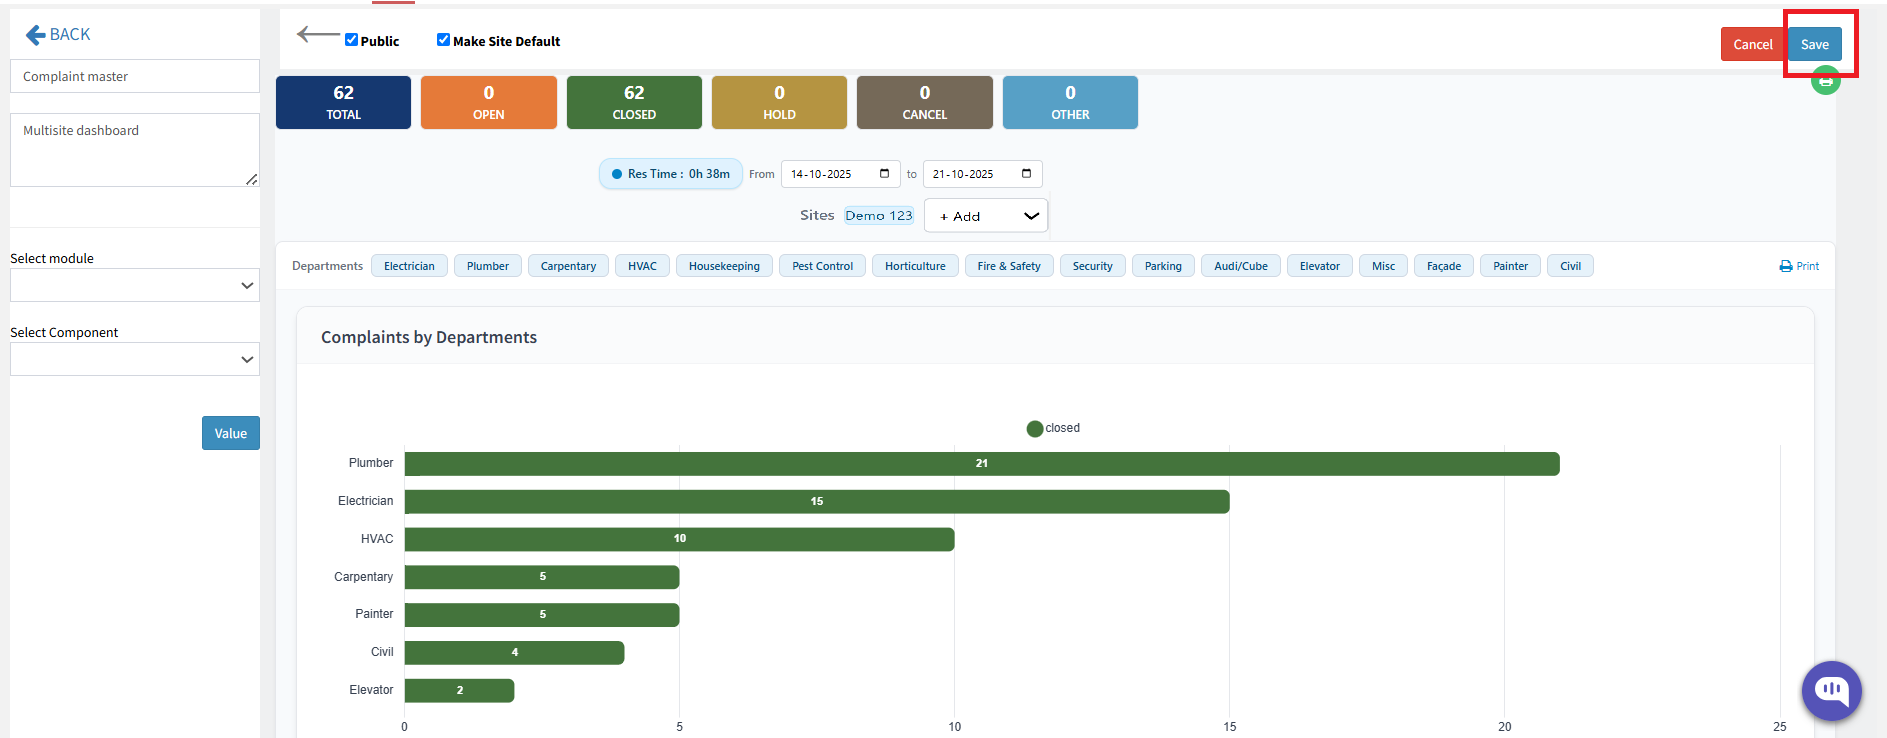Select the OPEN status tile
Viewport: 1887px width, 738px height.
click(488, 103)
